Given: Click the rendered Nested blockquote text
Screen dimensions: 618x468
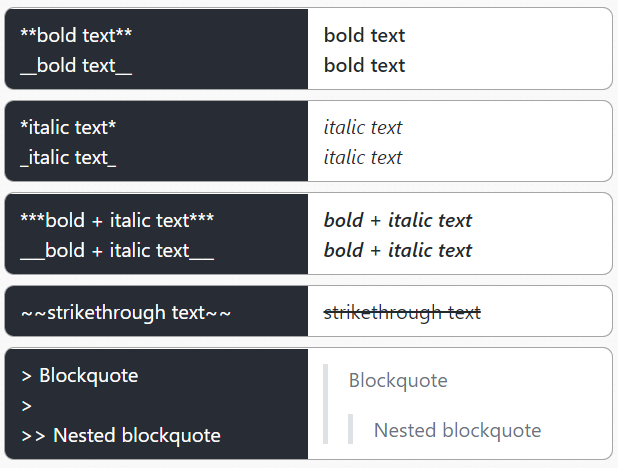Looking at the screenshot, I should (457, 430).
